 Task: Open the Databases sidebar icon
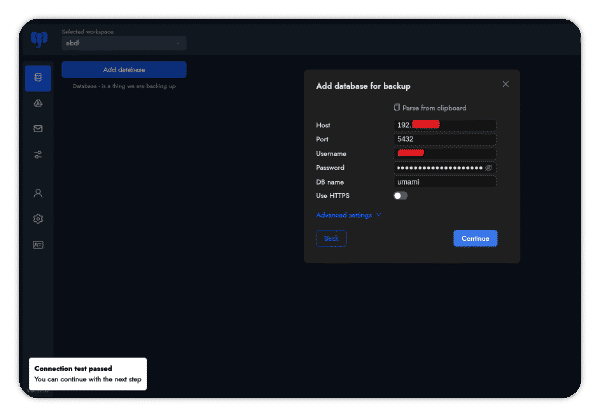pyautogui.click(x=38, y=78)
